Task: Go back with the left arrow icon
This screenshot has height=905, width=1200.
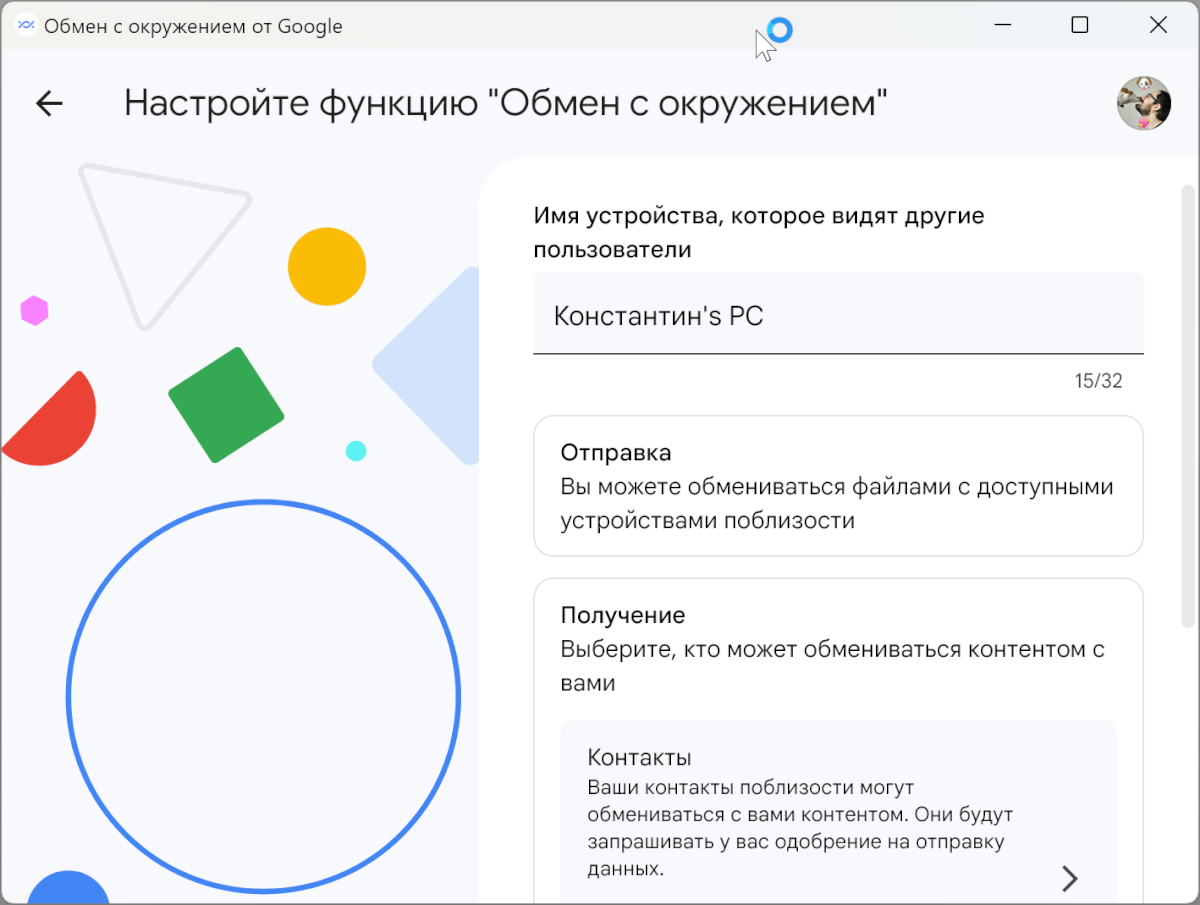Action: click(49, 103)
